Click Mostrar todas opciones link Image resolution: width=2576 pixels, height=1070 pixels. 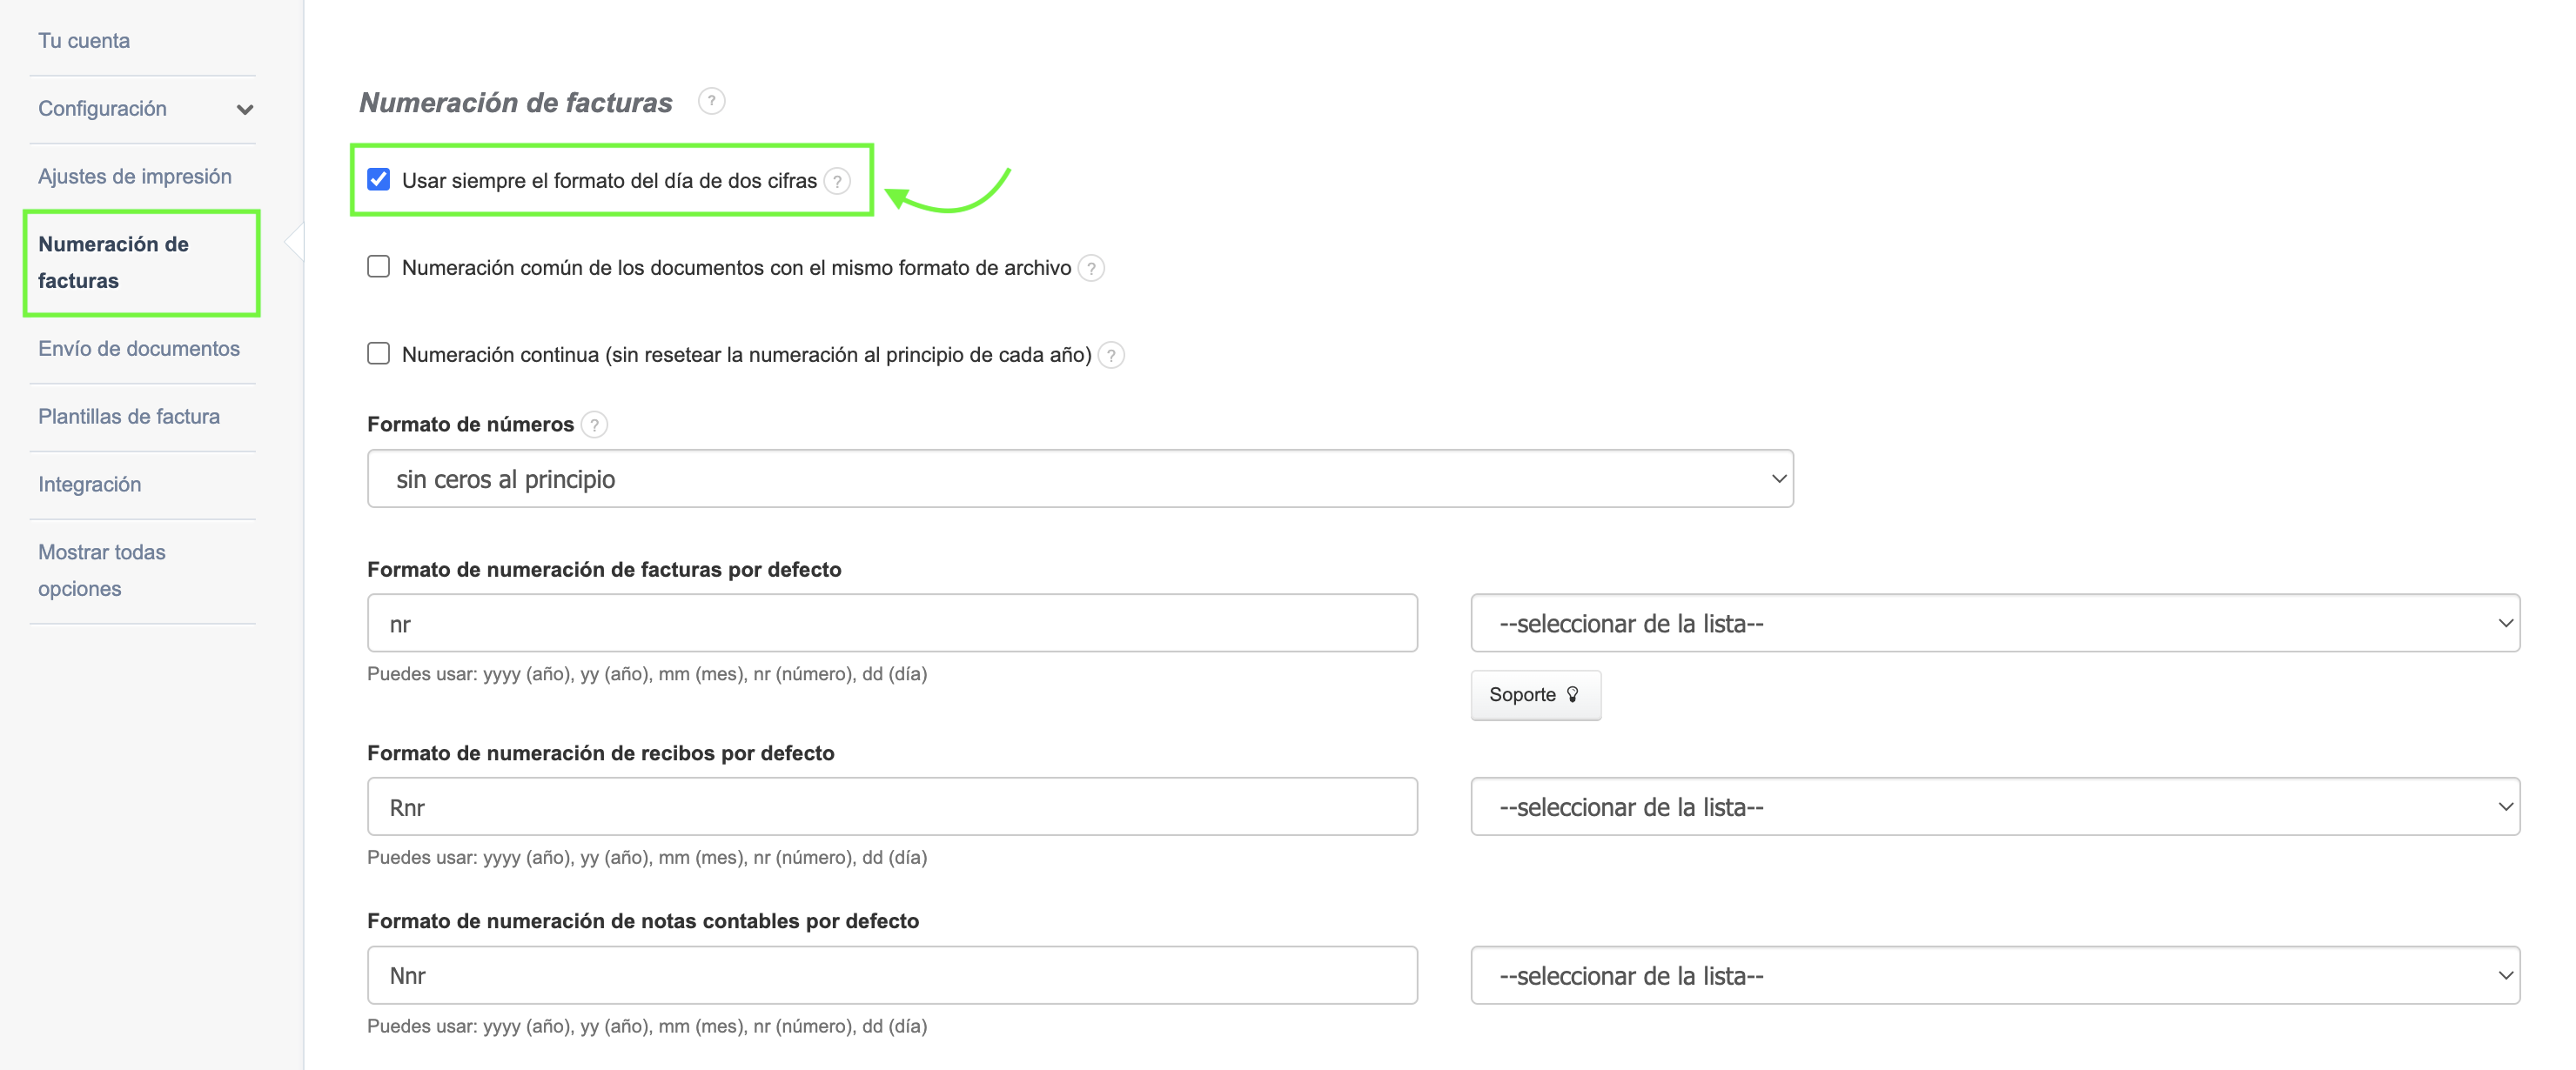[x=101, y=570]
